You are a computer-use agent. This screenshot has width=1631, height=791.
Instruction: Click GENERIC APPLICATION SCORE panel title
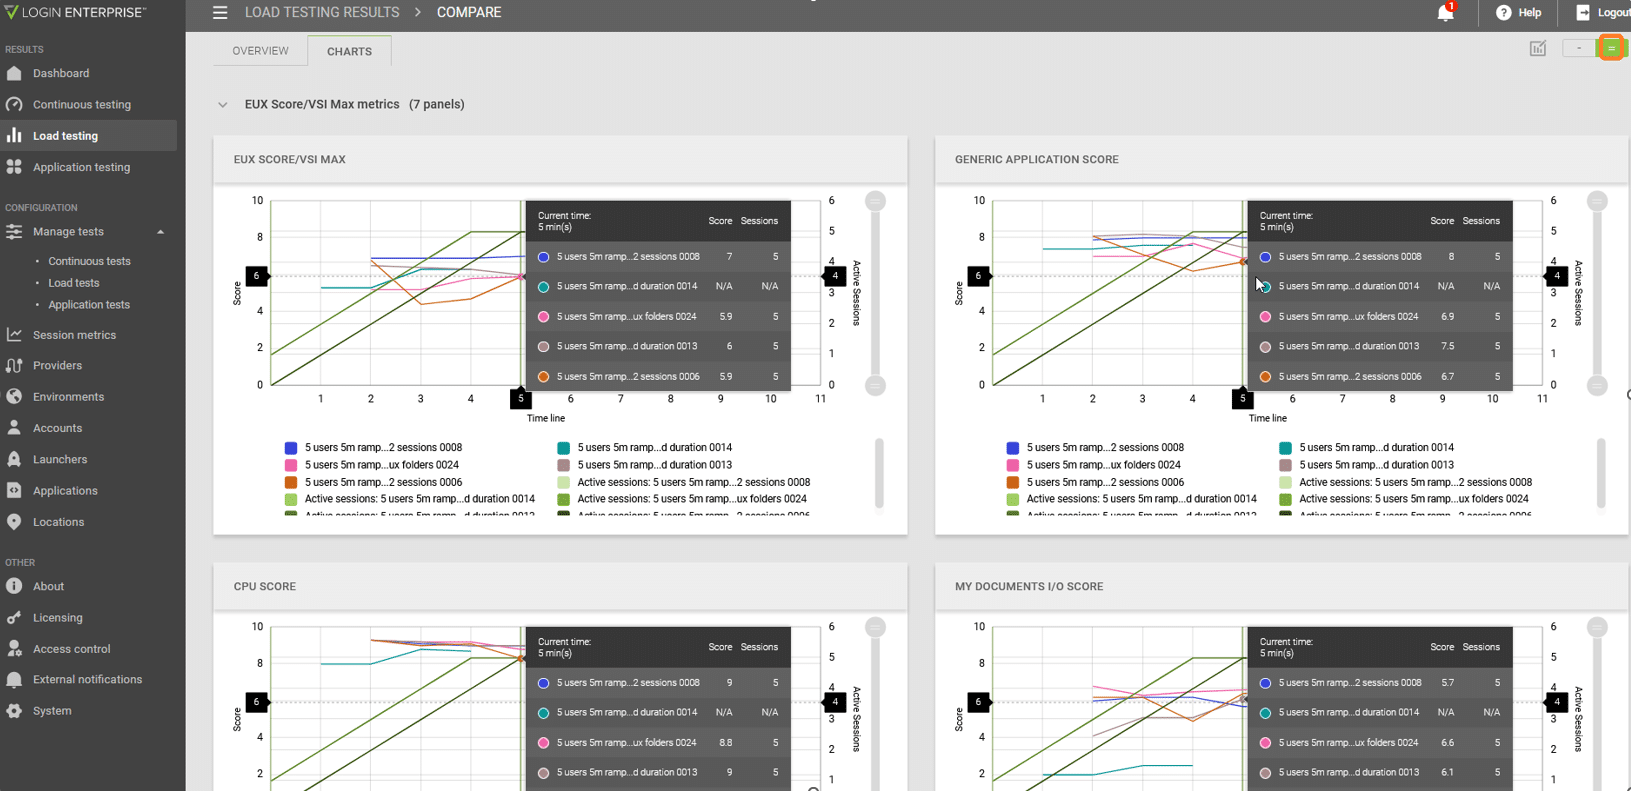pos(1037,160)
